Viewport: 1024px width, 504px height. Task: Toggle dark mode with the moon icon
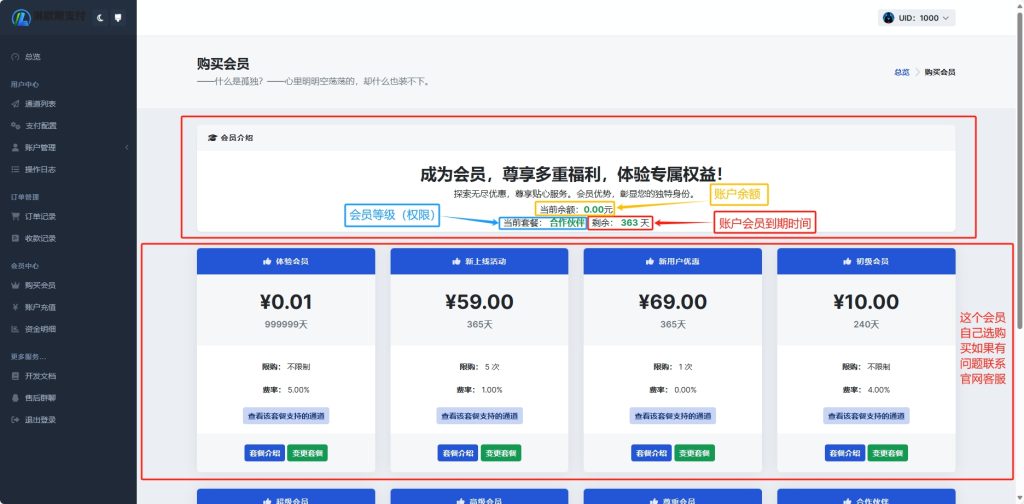pyautogui.click(x=100, y=18)
